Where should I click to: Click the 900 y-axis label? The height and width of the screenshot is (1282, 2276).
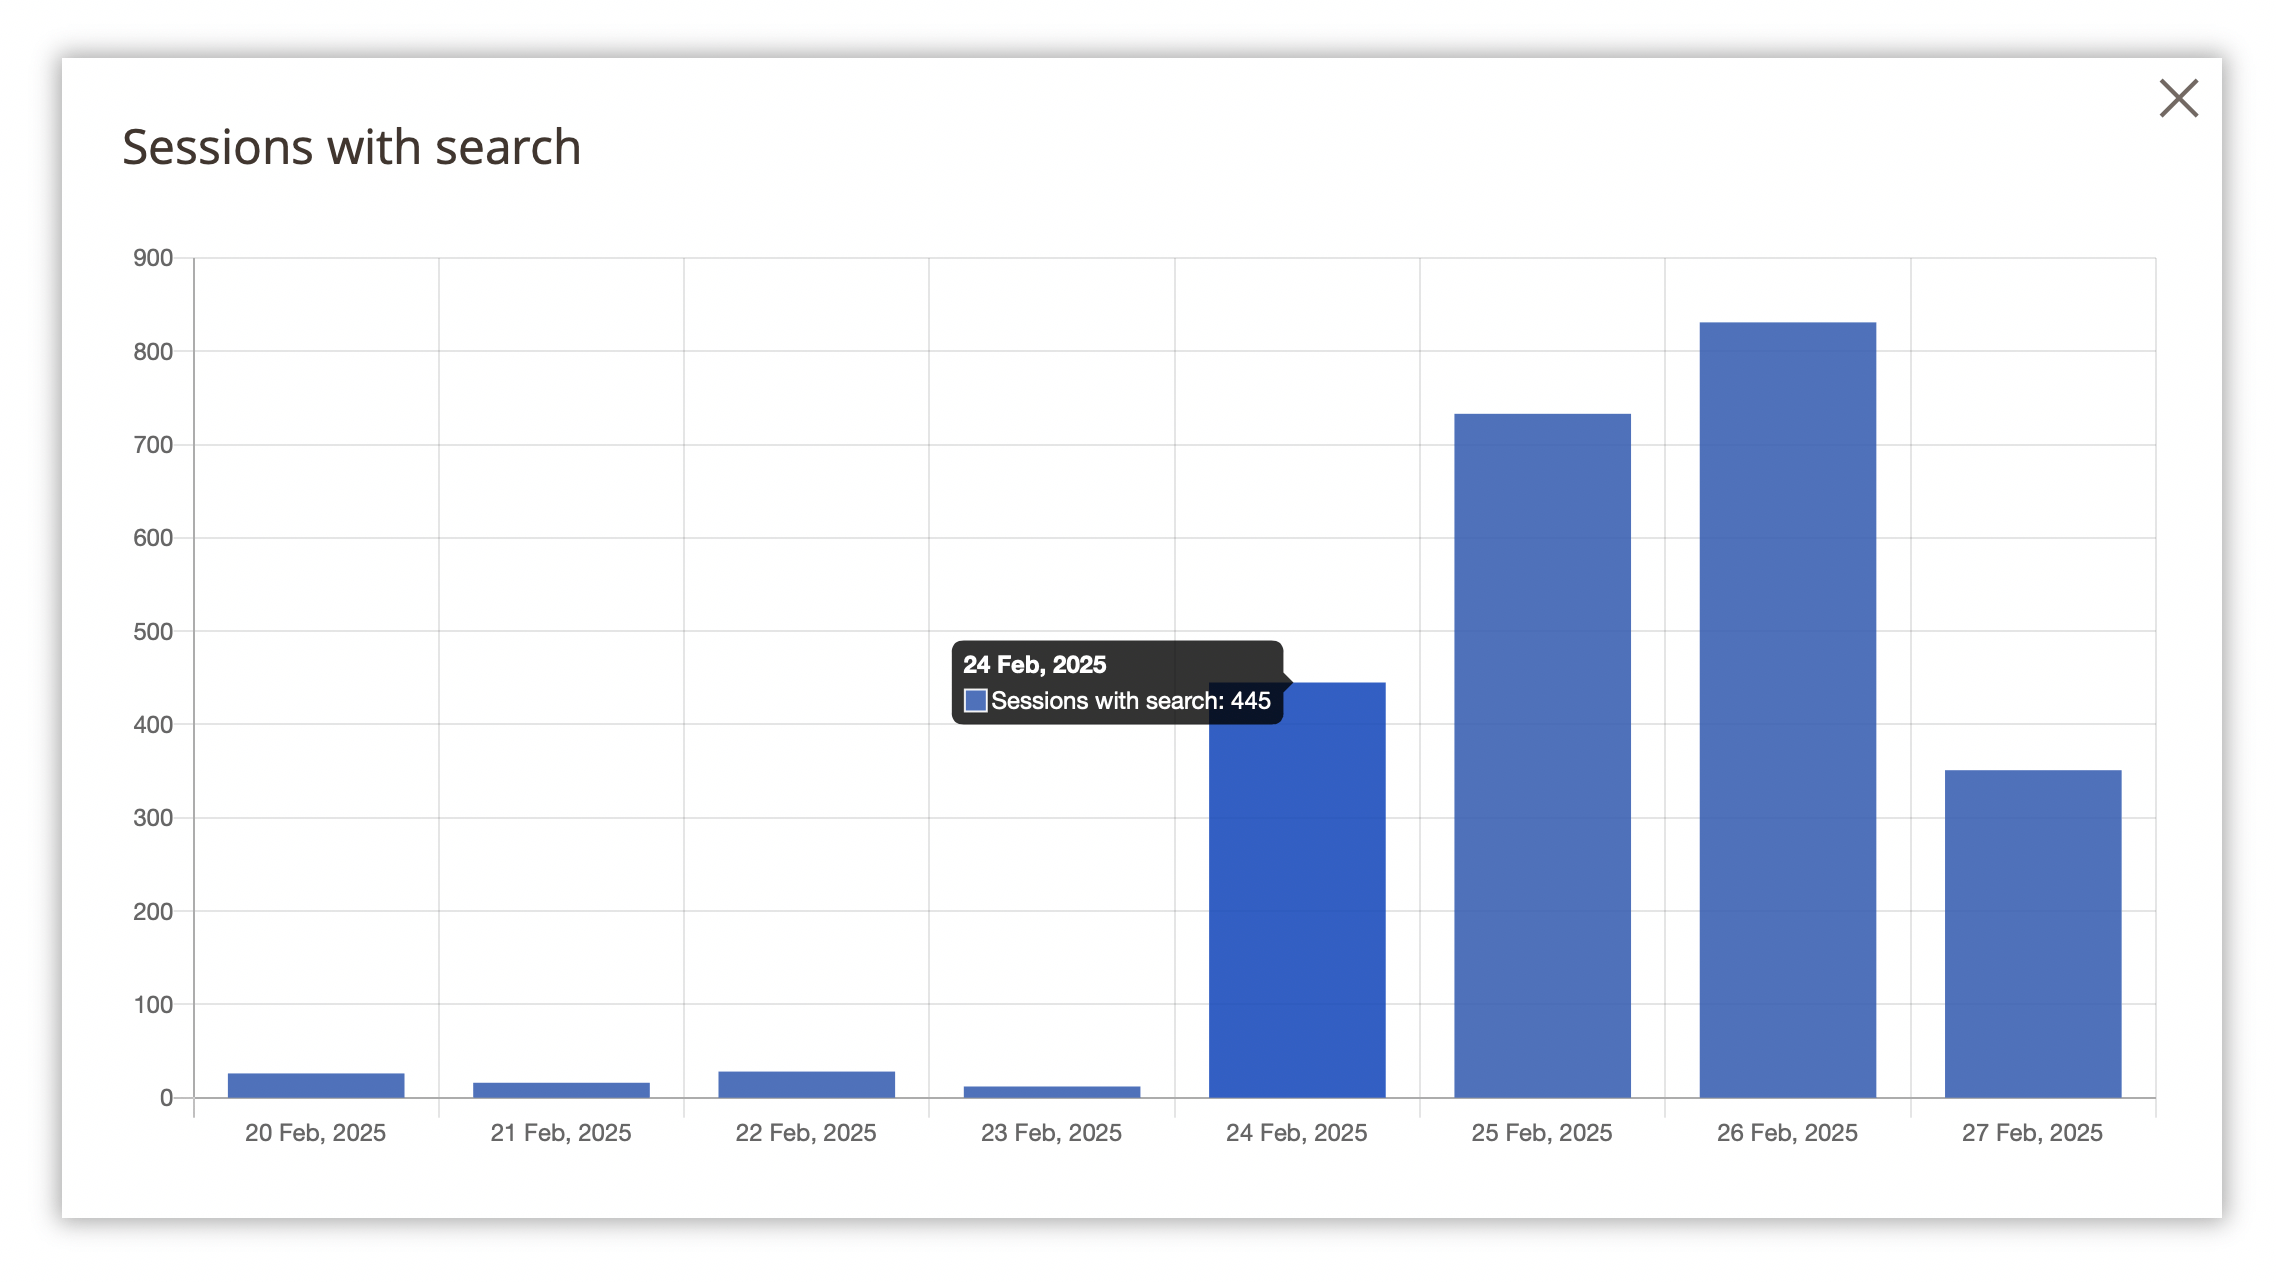[x=153, y=258]
